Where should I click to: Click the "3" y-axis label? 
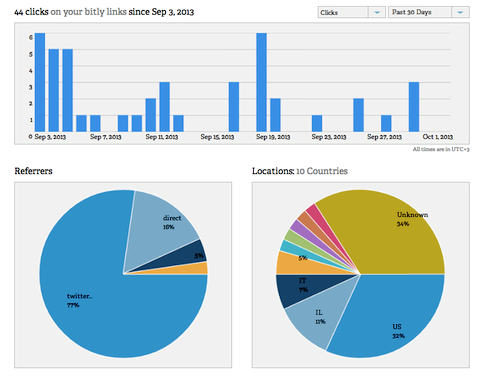tap(31, 87)
